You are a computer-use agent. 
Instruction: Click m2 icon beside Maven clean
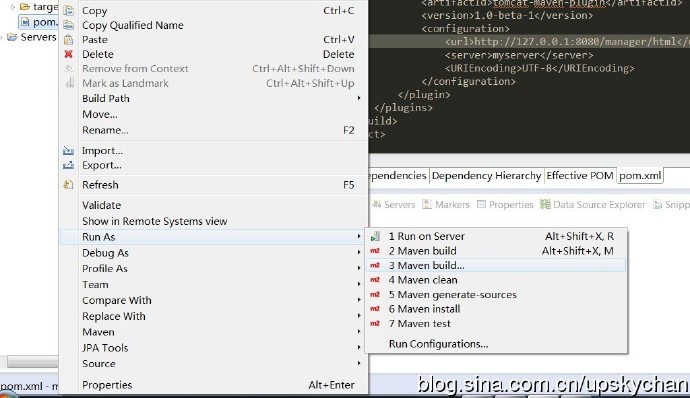pos(375,280)
